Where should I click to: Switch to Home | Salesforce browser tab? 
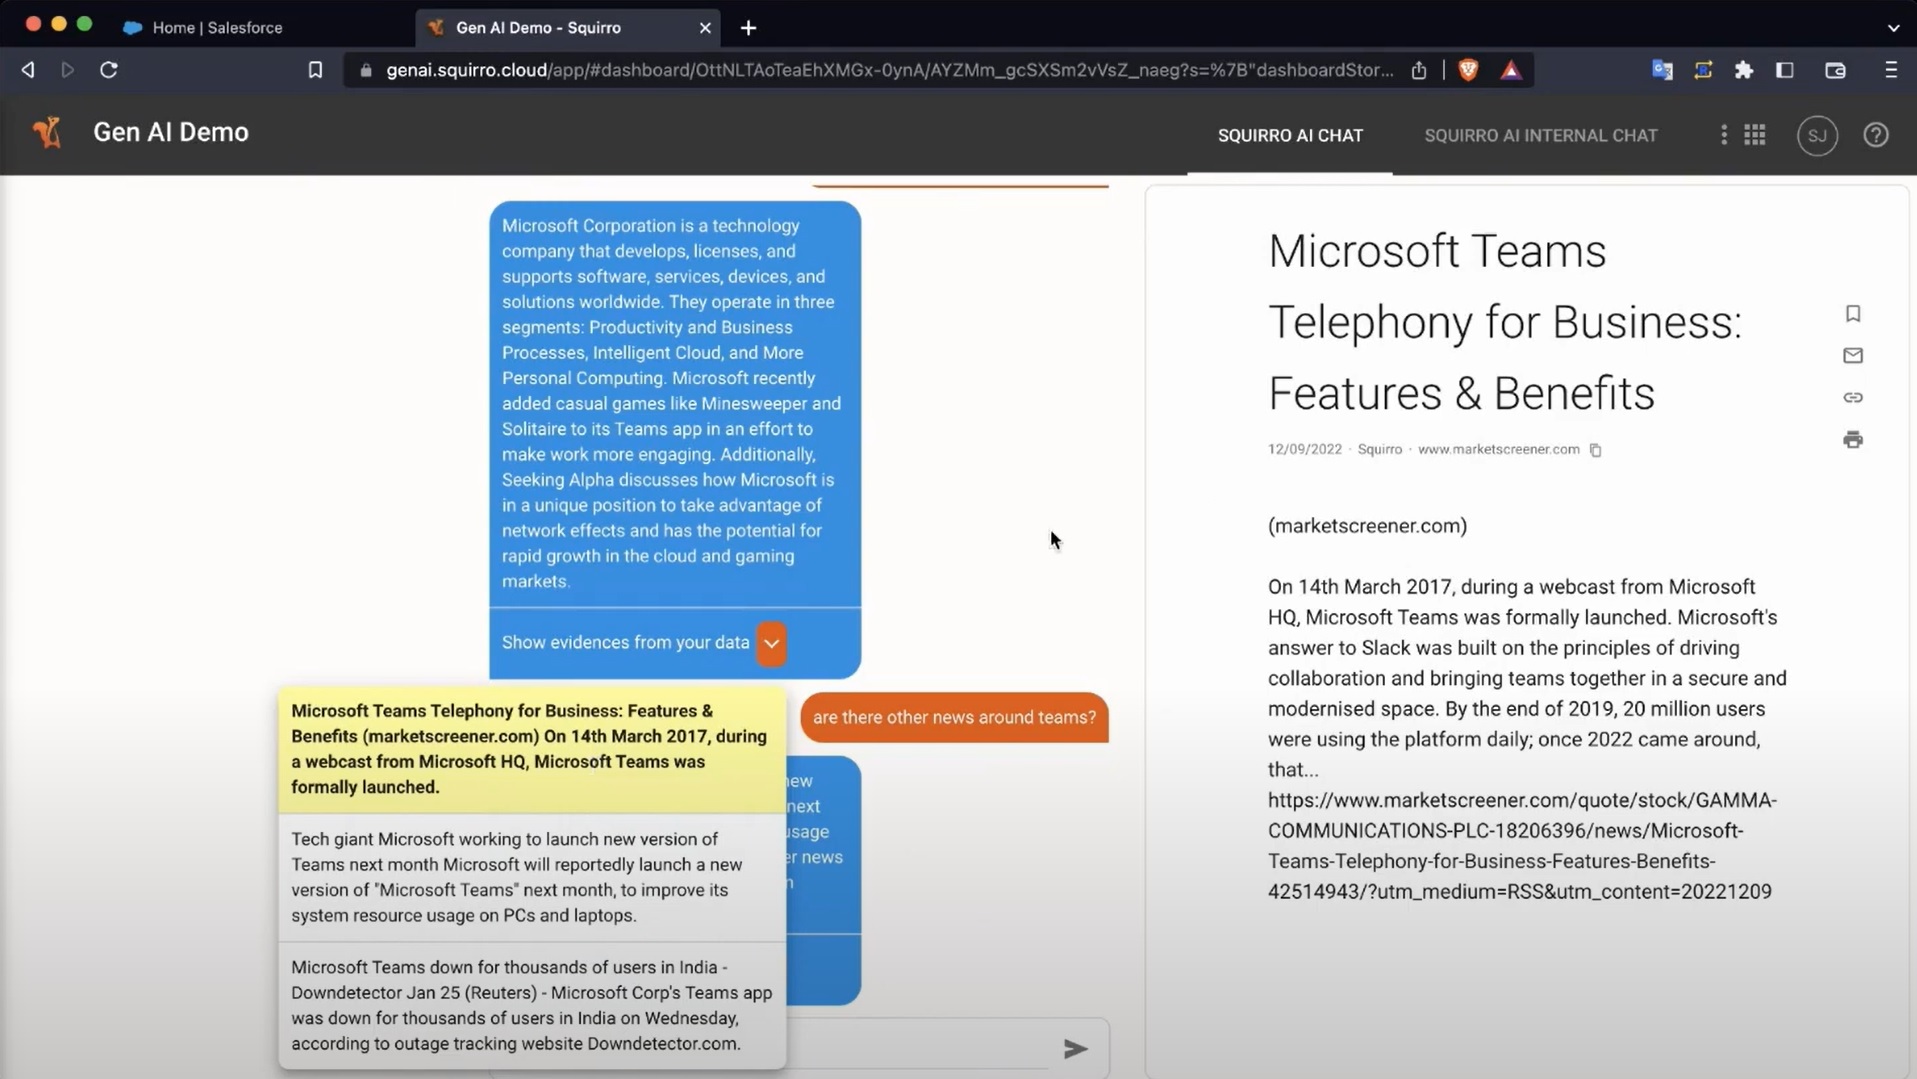(217, 28)
